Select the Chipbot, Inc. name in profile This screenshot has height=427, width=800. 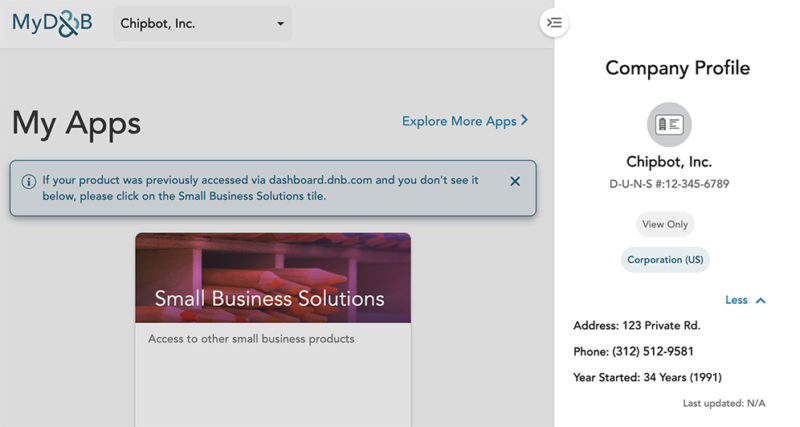click(669, 162)
